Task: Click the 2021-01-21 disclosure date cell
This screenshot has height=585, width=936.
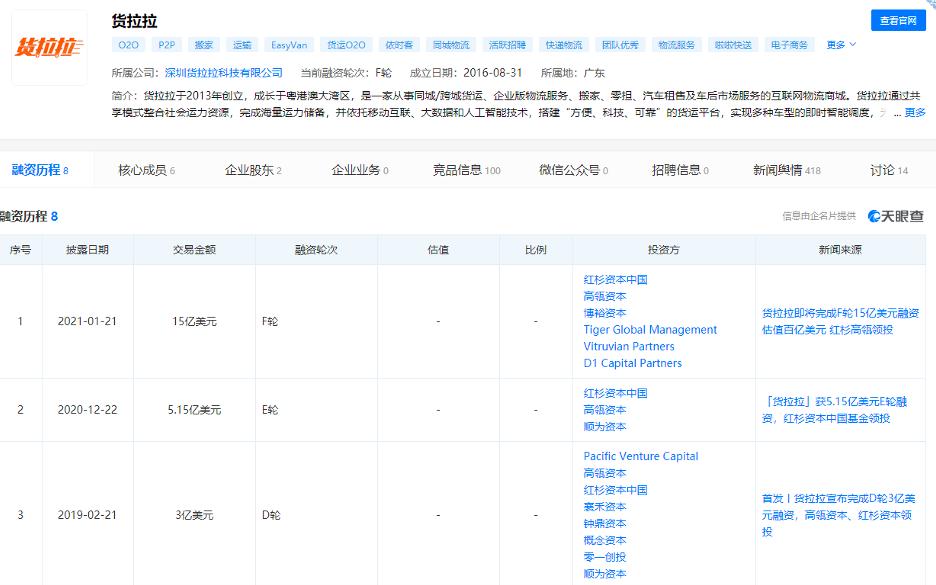Action: point(87,321)
